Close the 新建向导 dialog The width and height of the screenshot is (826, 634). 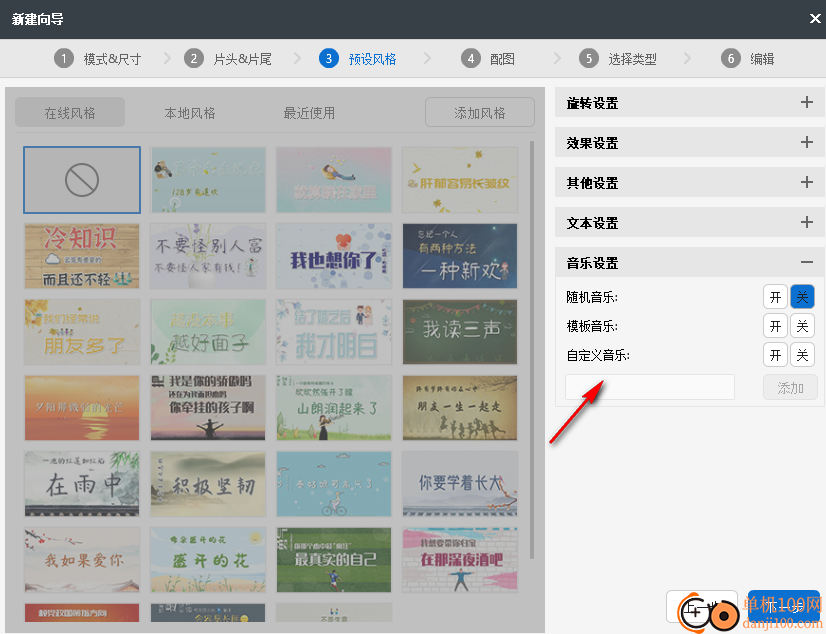[815, 19]
